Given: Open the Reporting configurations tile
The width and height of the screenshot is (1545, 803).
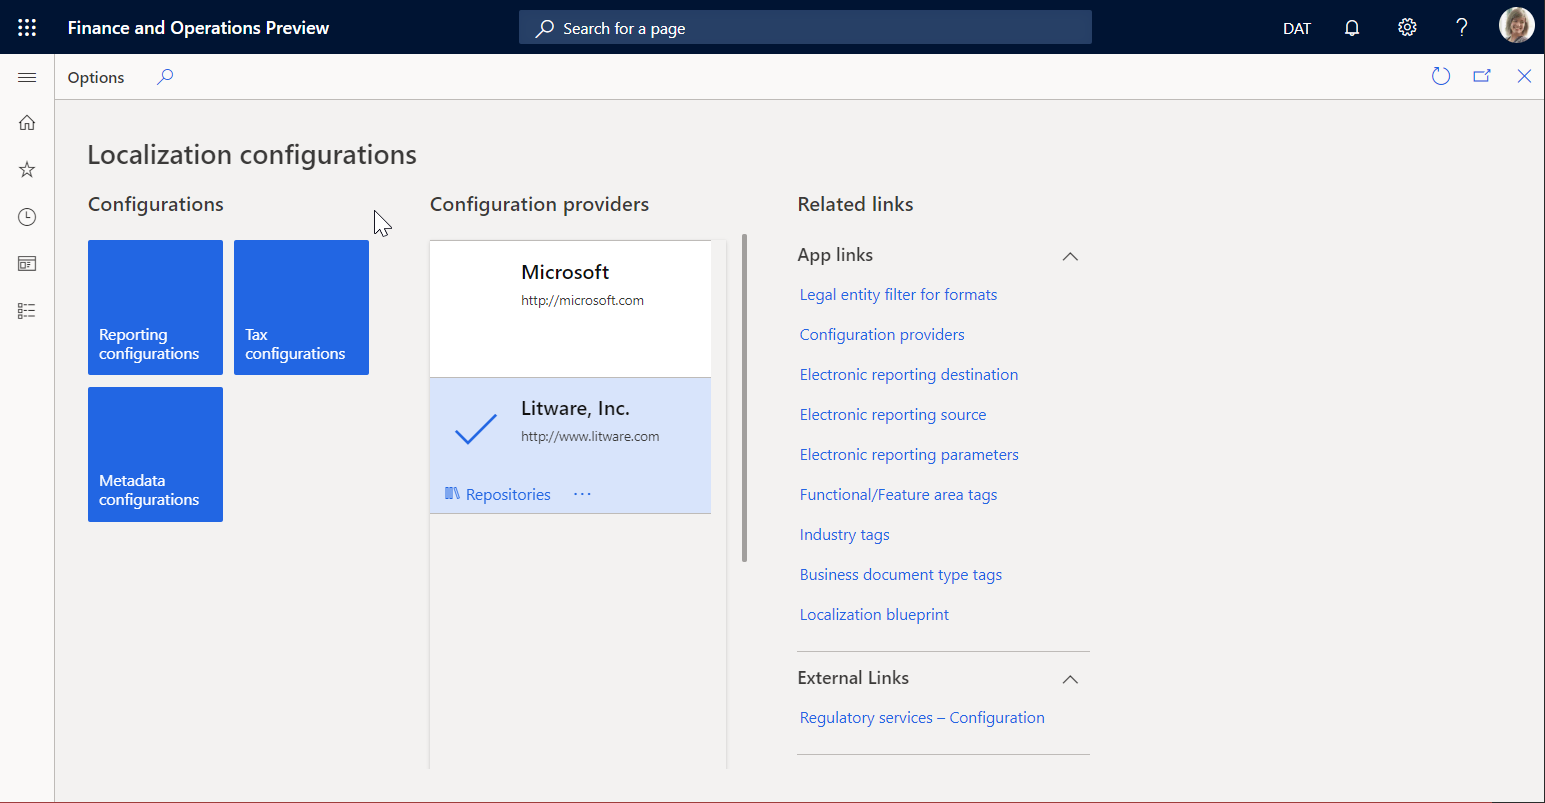Looking at the screenshot, I should coord(155,307).
